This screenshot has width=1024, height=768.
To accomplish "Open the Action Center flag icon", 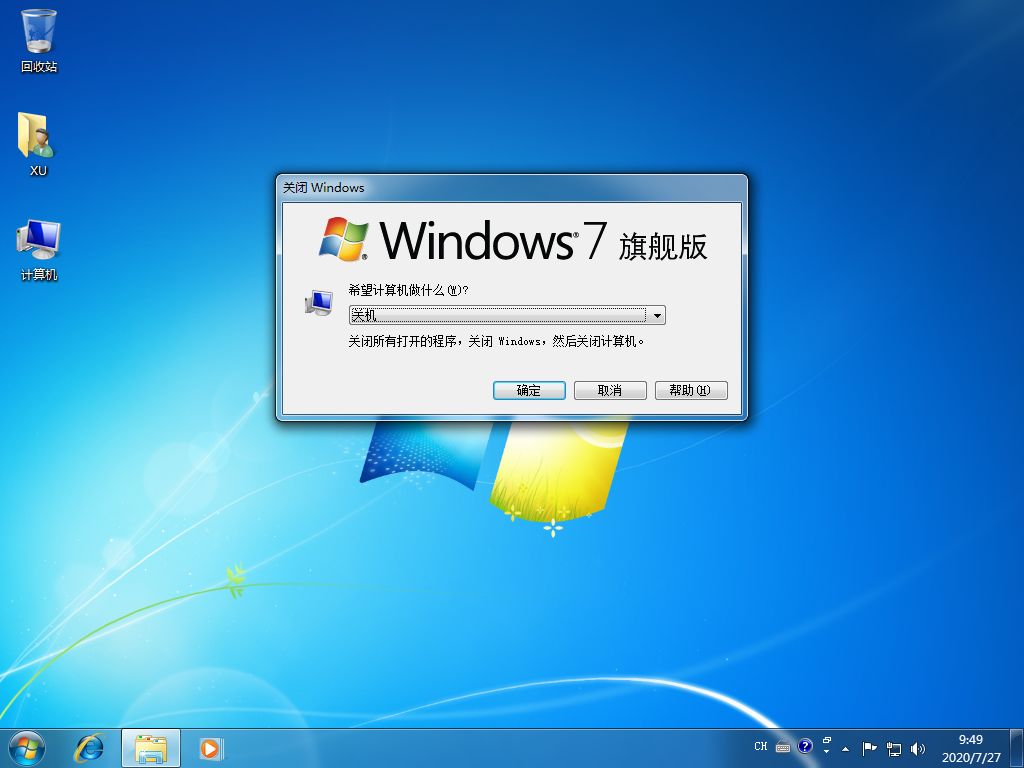I will (869, 748).
